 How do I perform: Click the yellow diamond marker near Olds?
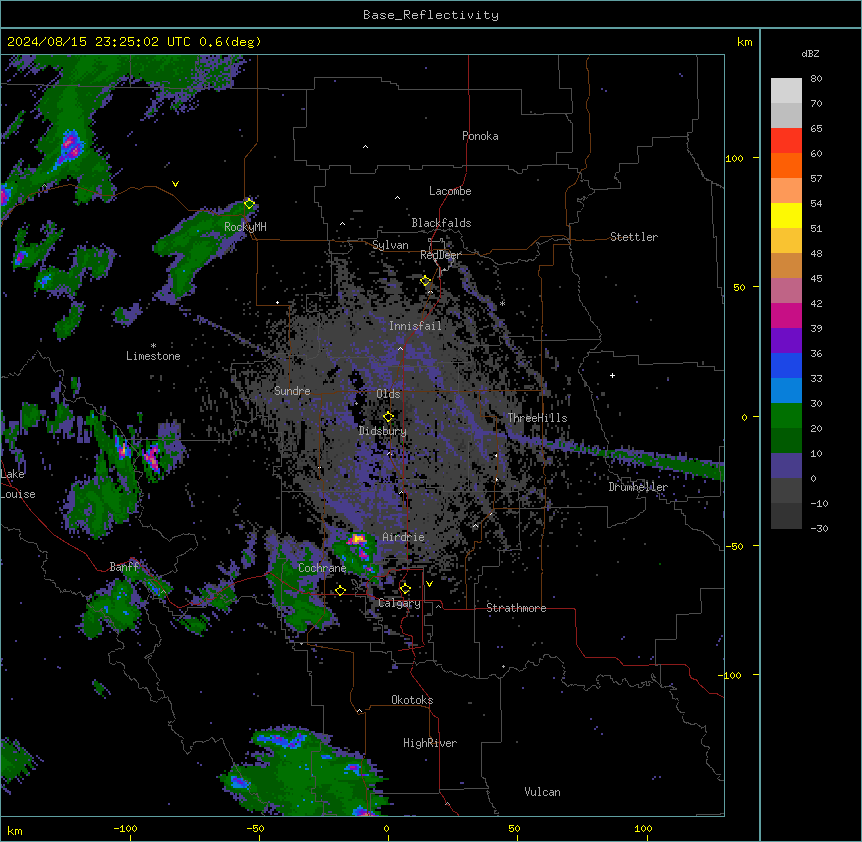[x=388, y=416]
